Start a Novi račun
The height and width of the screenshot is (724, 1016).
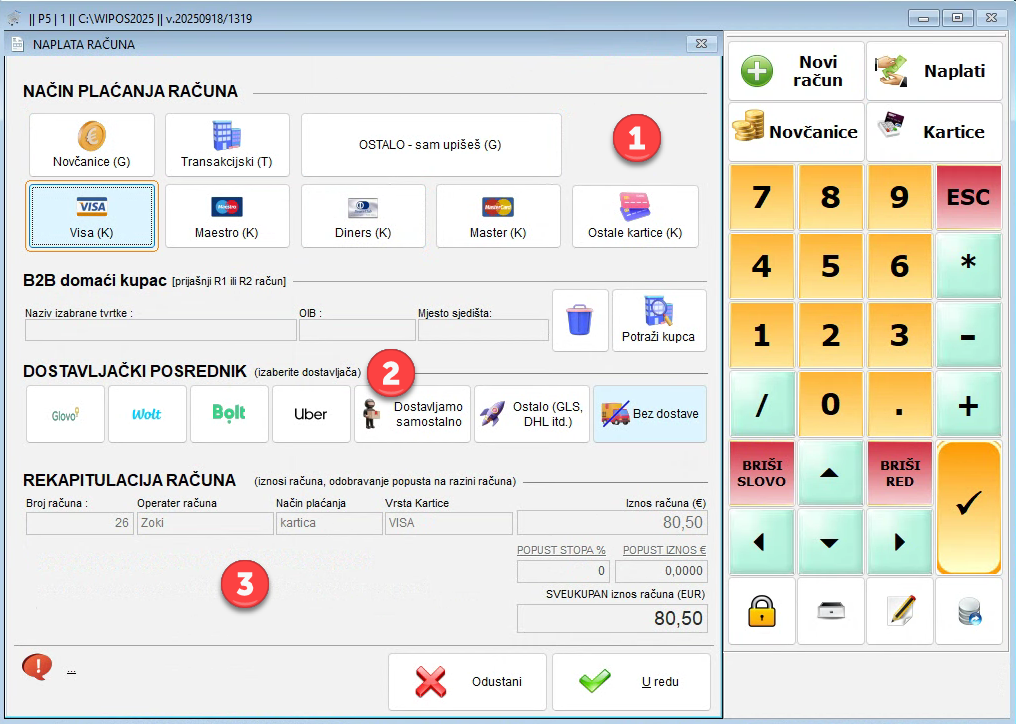[x=796, y=71]
